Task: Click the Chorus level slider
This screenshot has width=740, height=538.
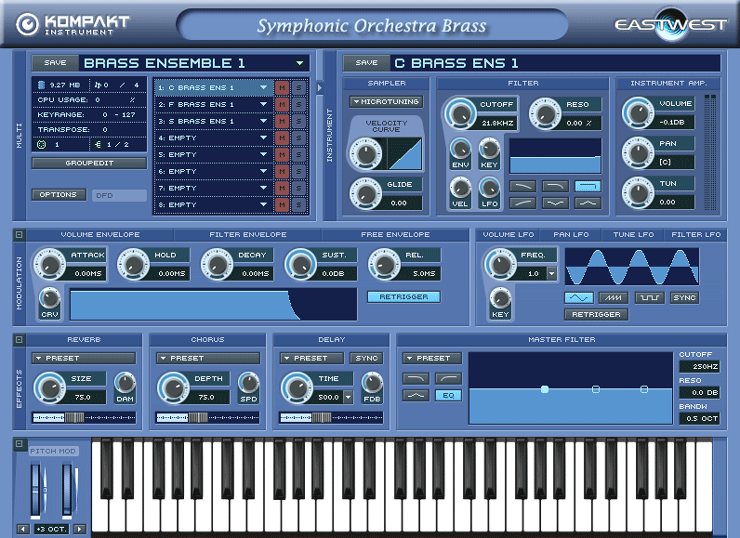Action: tap(208, 417)
